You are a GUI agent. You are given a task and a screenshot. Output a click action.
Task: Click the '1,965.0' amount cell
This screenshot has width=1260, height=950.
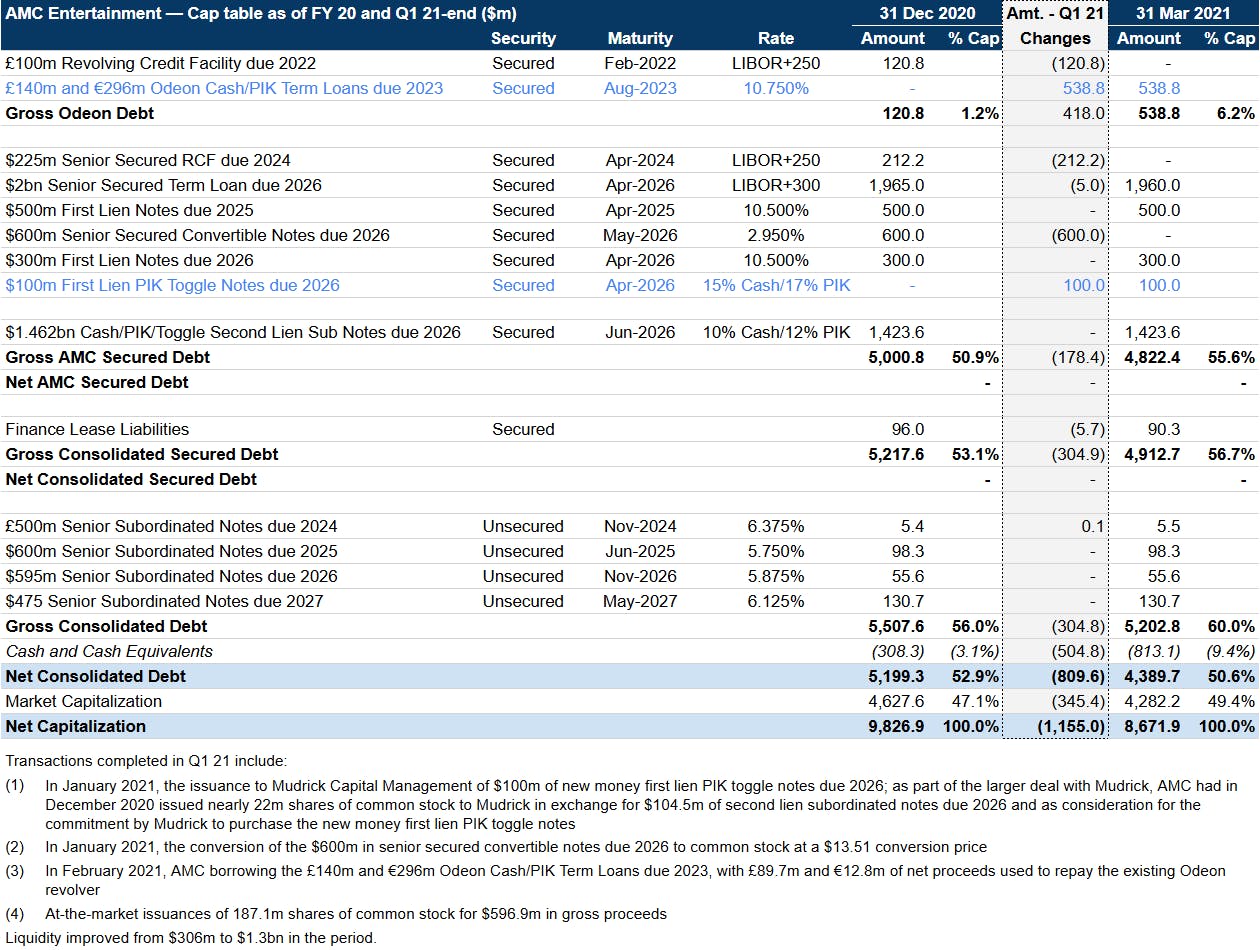(897, 185)
